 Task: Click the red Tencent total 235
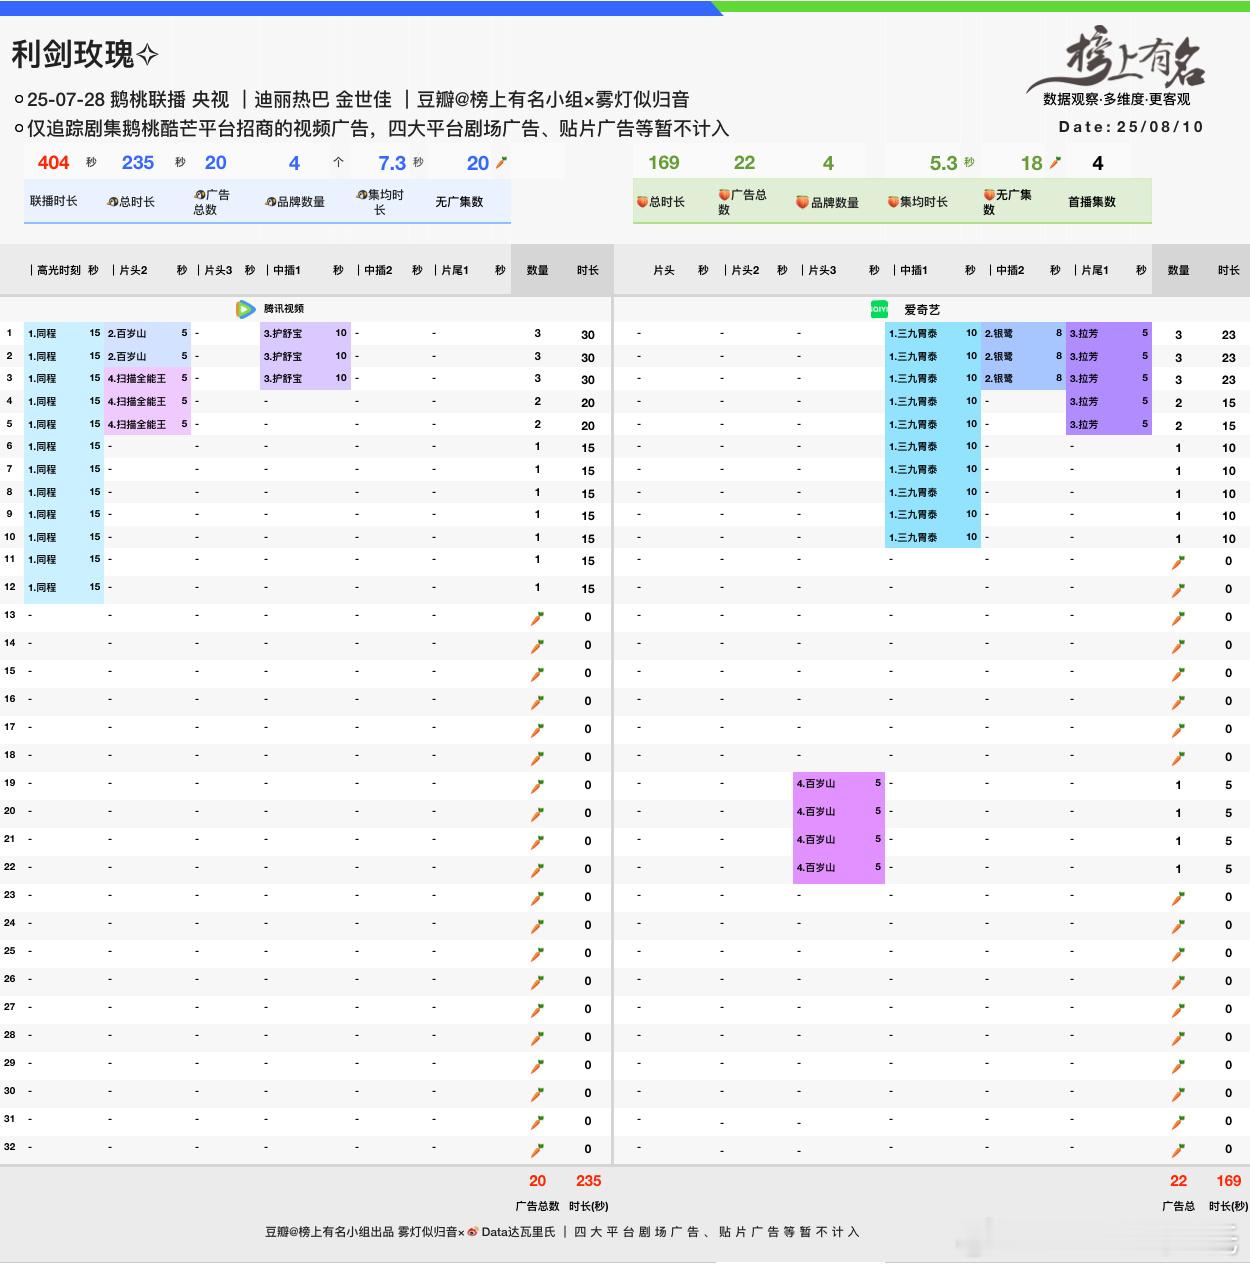588,1181
